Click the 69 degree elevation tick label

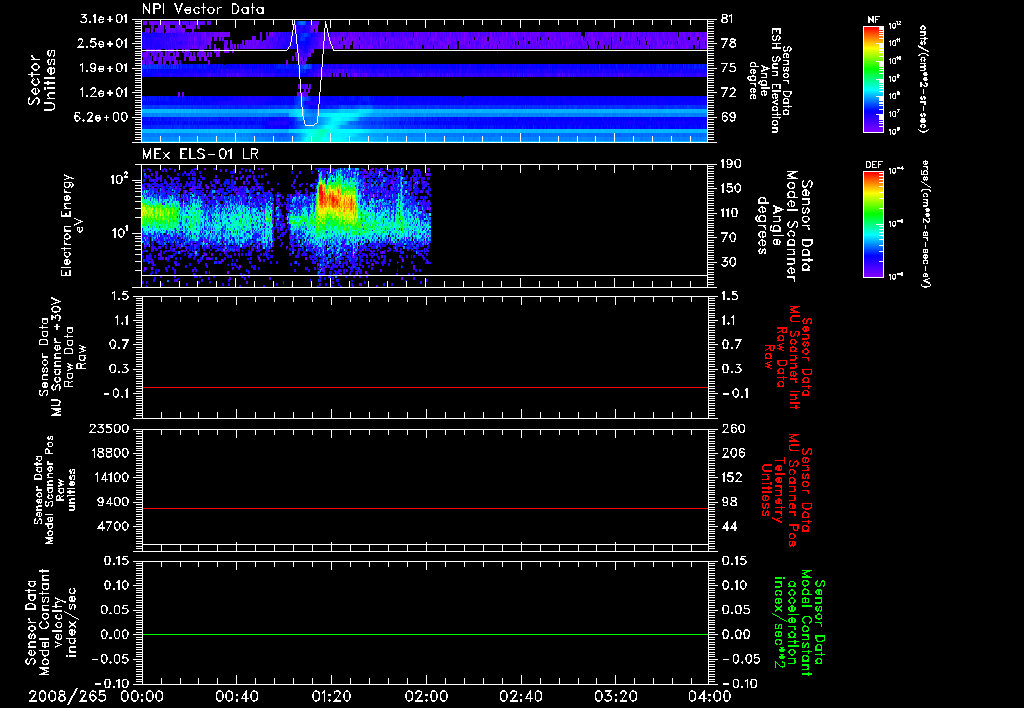728,117
